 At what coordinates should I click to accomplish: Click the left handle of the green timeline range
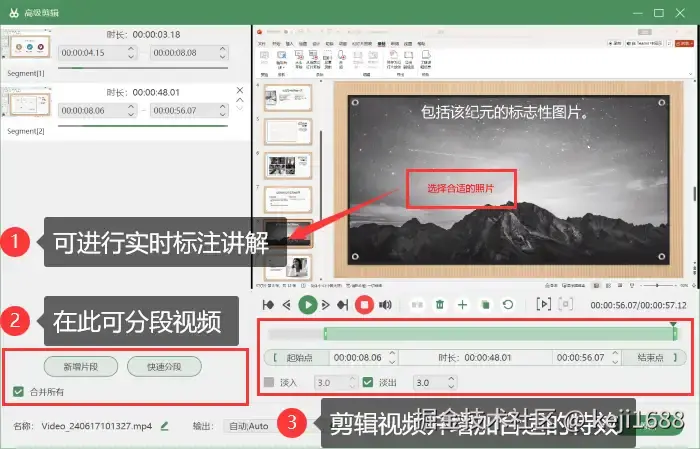click(325, 334)
